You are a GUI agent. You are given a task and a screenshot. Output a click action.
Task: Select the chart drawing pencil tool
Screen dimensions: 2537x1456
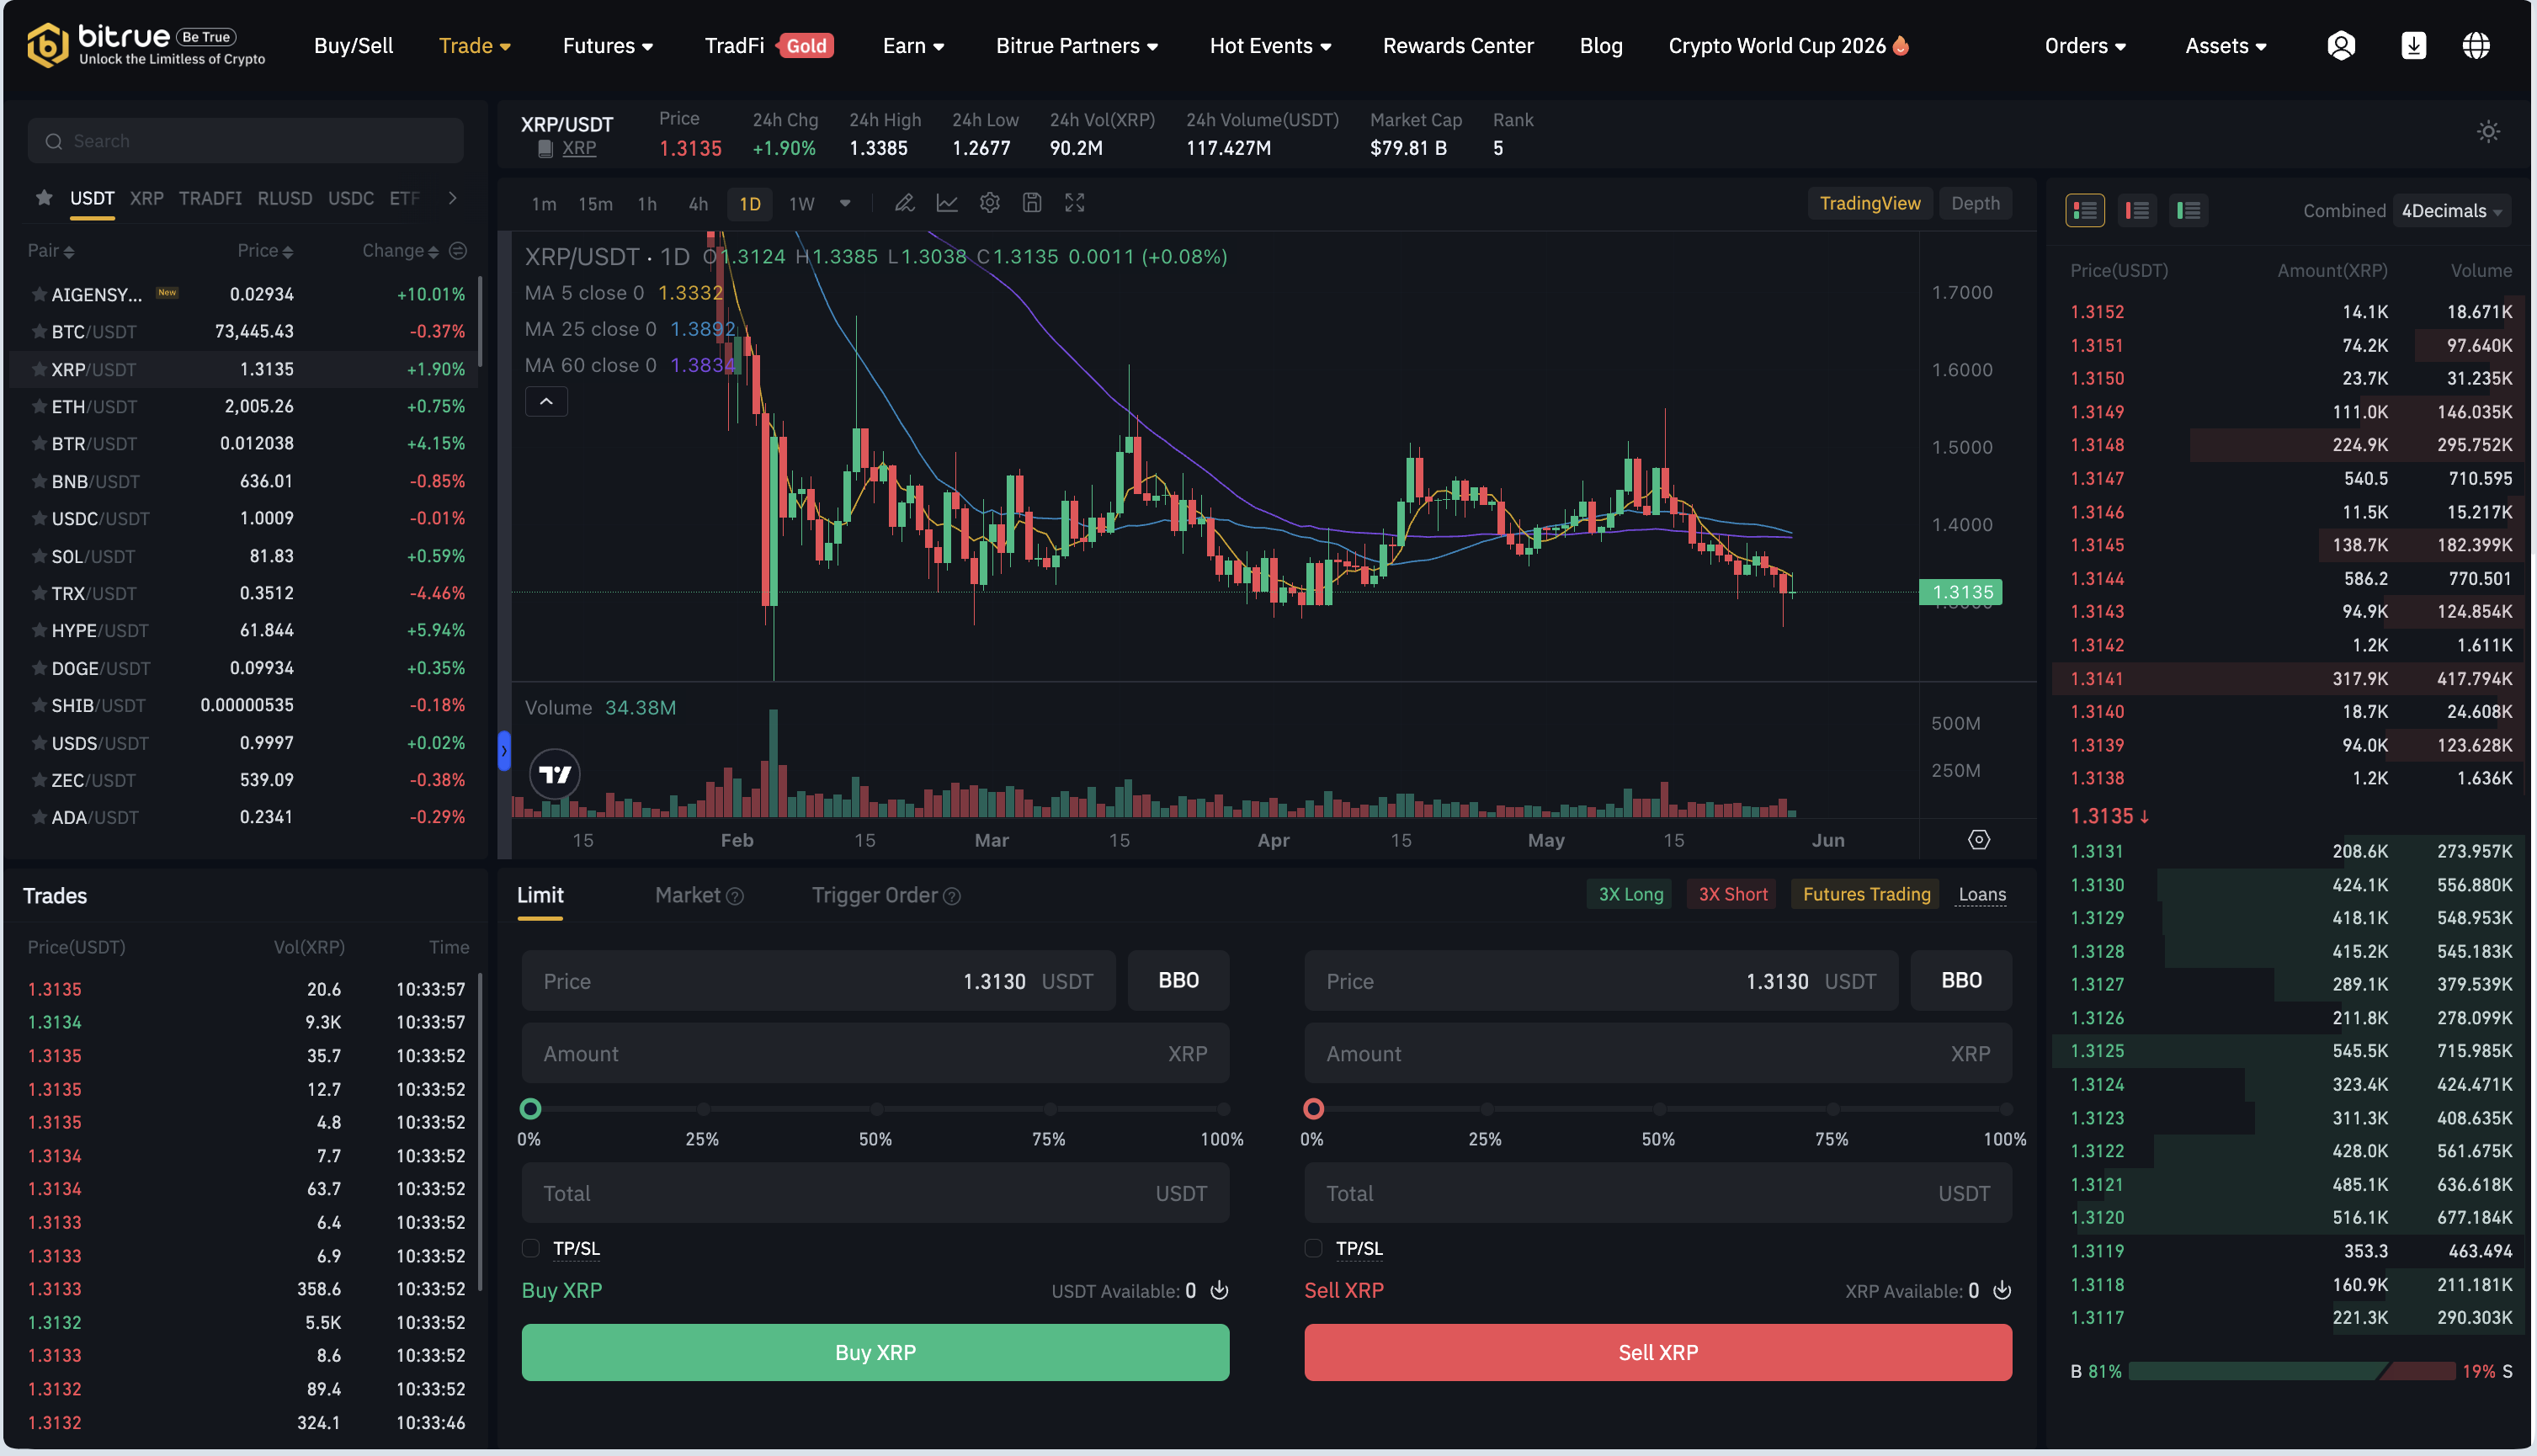pos(904,204)
